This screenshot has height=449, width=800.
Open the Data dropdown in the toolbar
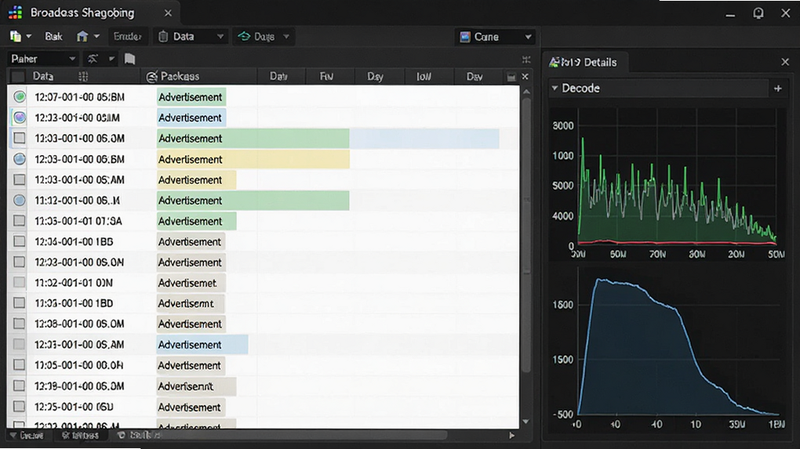click(191, 36)
